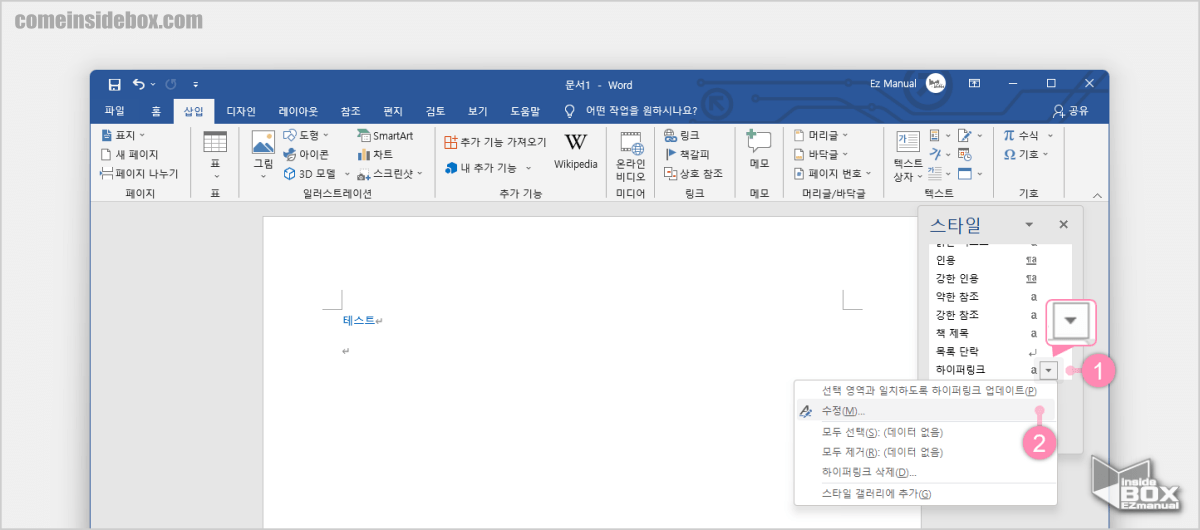1200x530 pixels.
Task: Click the 그림 picture icon
Action: [263, 155]
